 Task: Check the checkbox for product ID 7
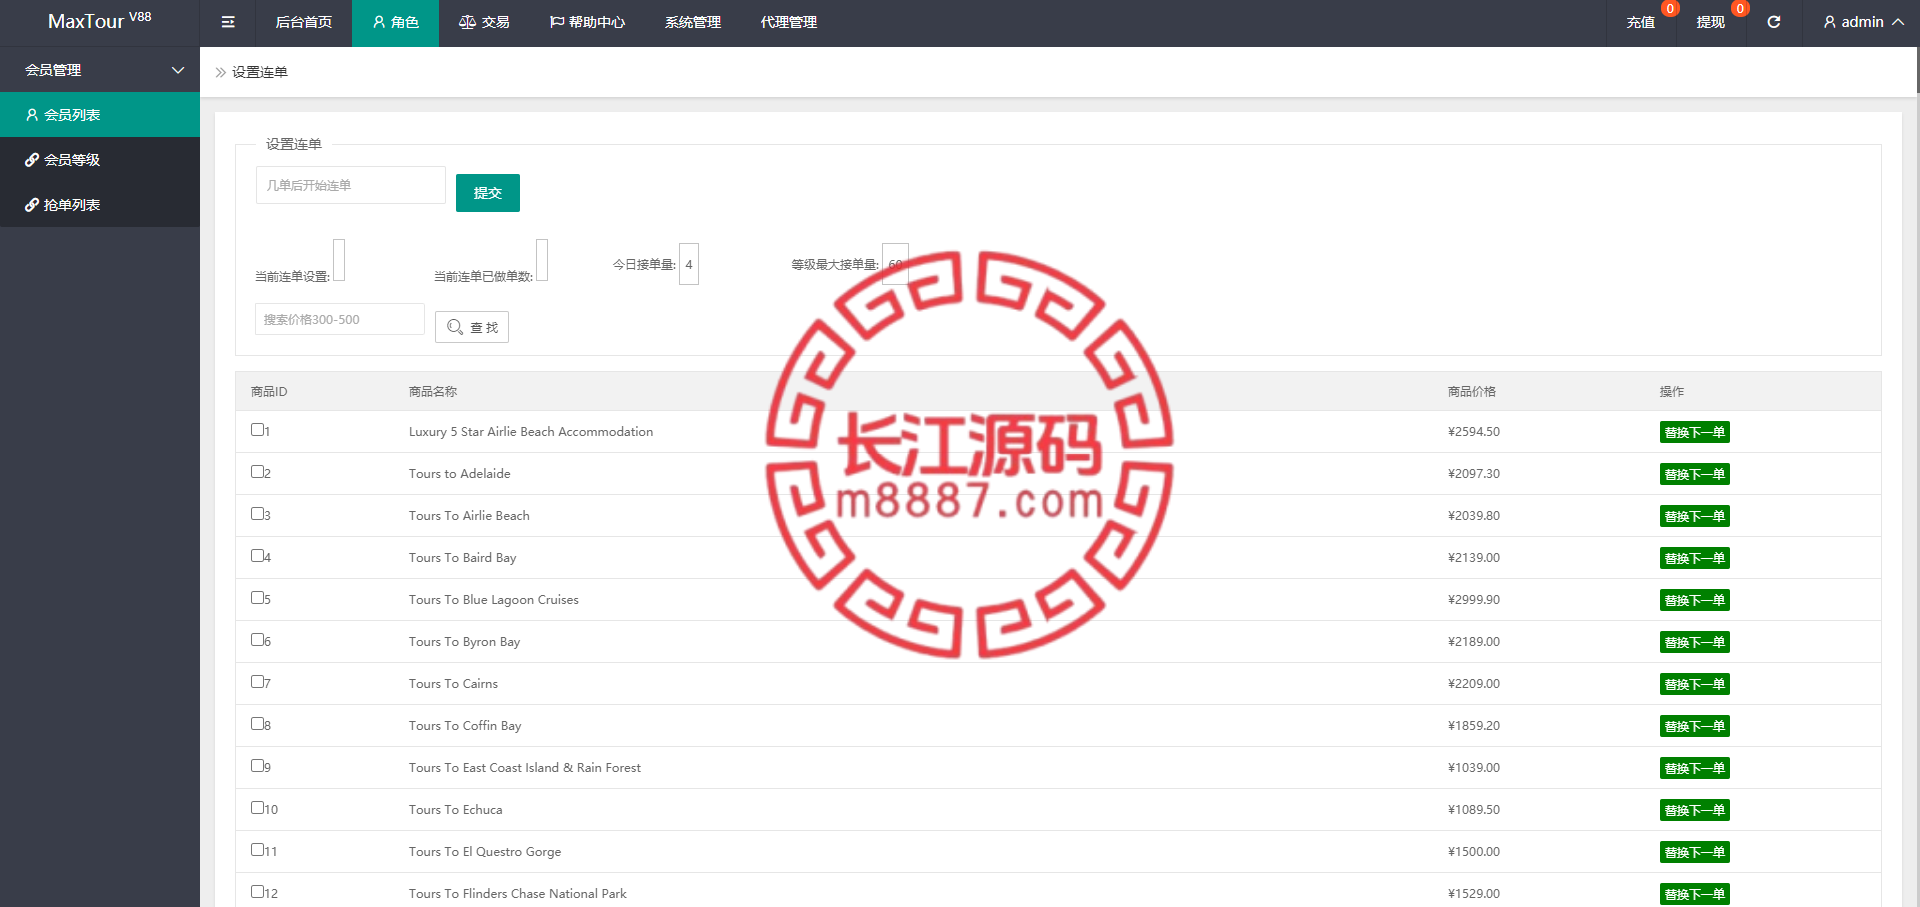tap(257, 682)
